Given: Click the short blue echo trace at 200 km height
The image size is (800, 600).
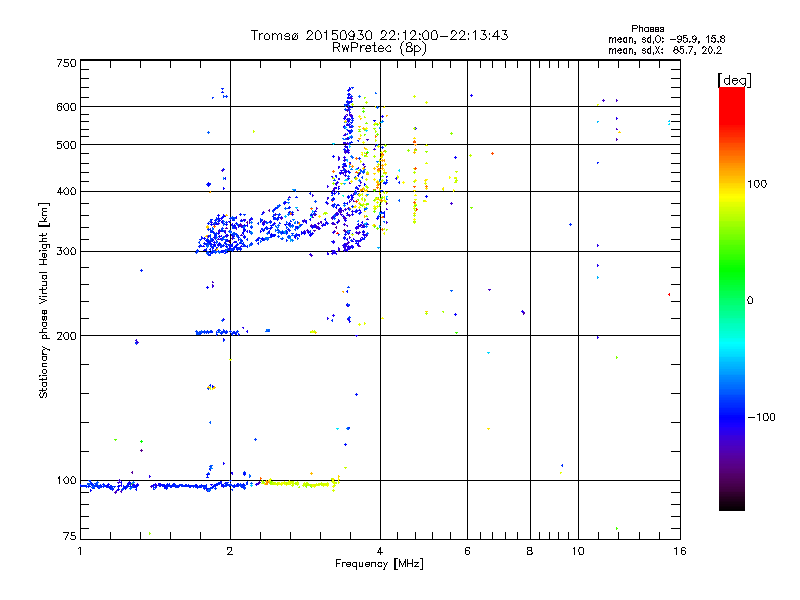Looking at the screenshot, I should tap(217, 333).
